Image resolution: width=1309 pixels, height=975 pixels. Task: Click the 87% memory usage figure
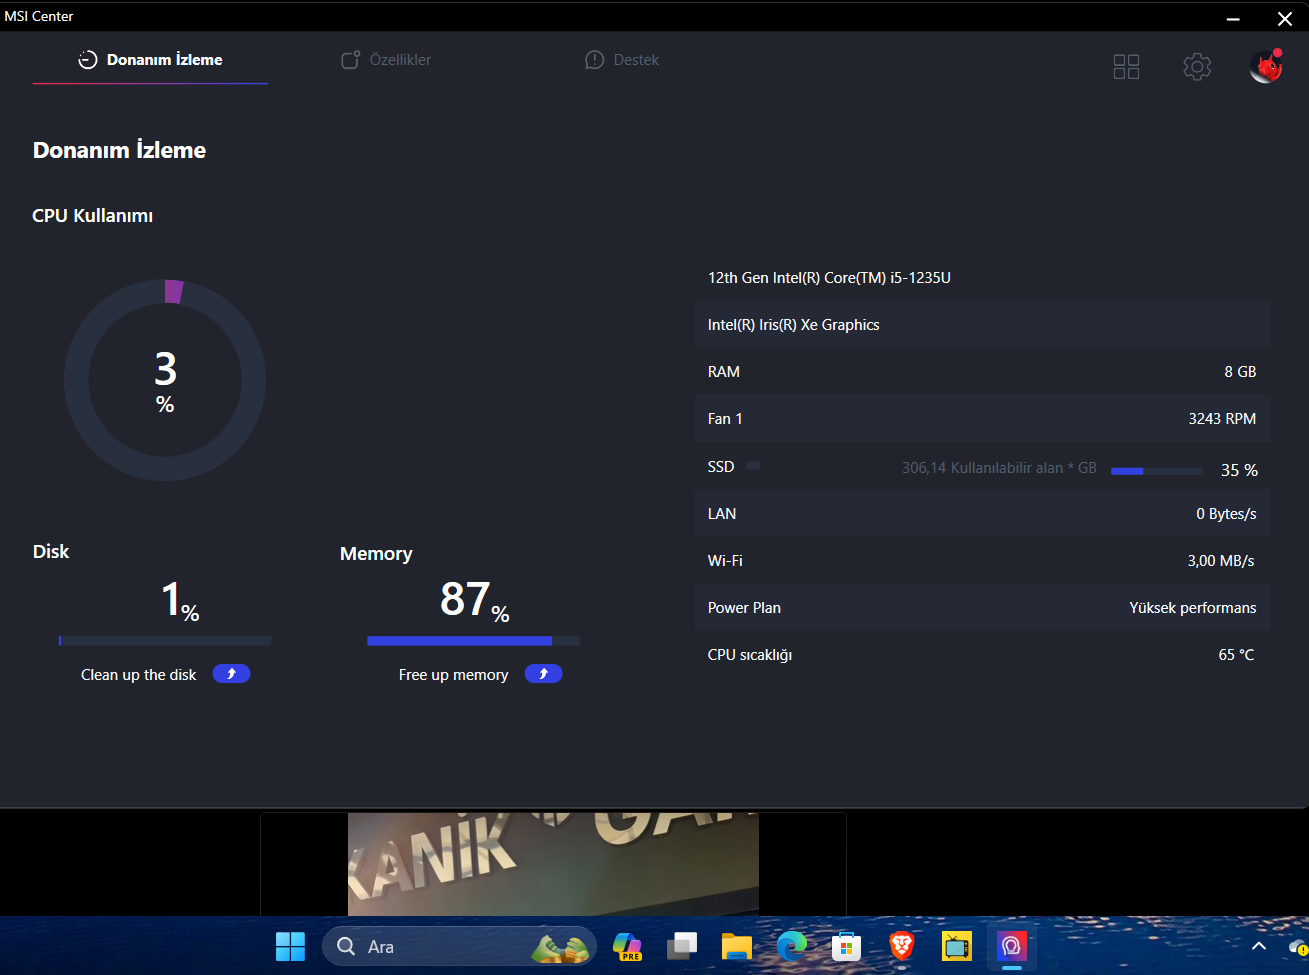[x=475, y=600]
